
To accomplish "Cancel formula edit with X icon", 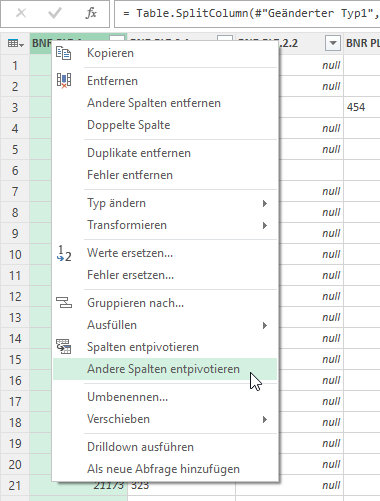I will (21, 13).
